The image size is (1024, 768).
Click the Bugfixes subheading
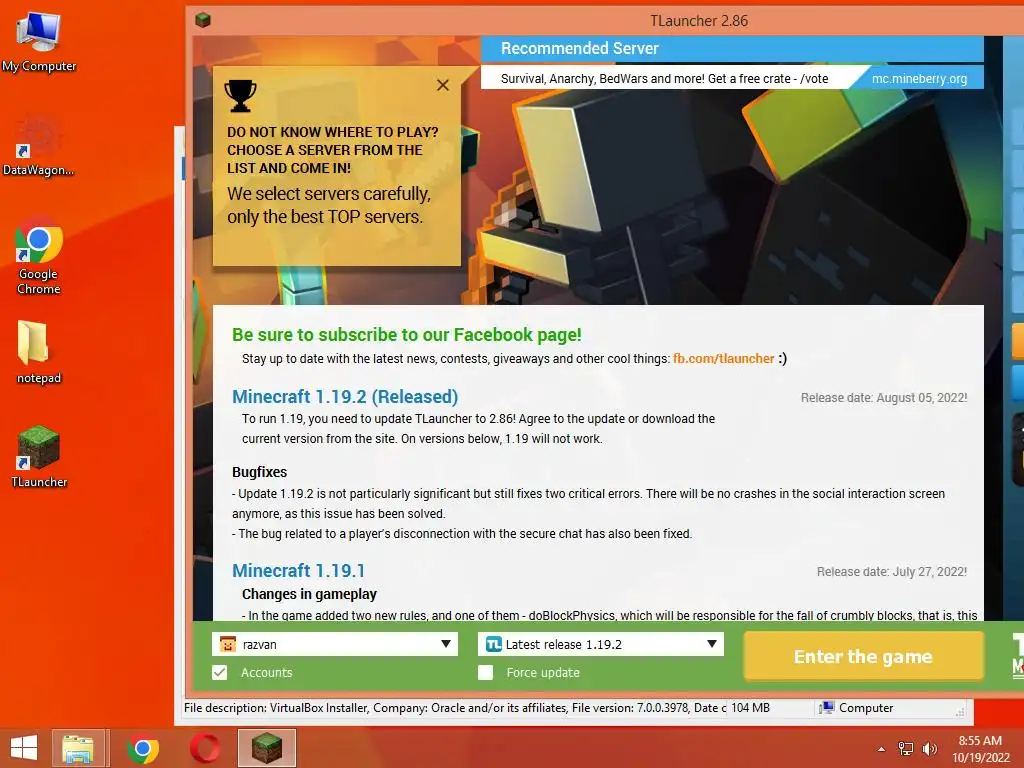[x=259, y=472]
